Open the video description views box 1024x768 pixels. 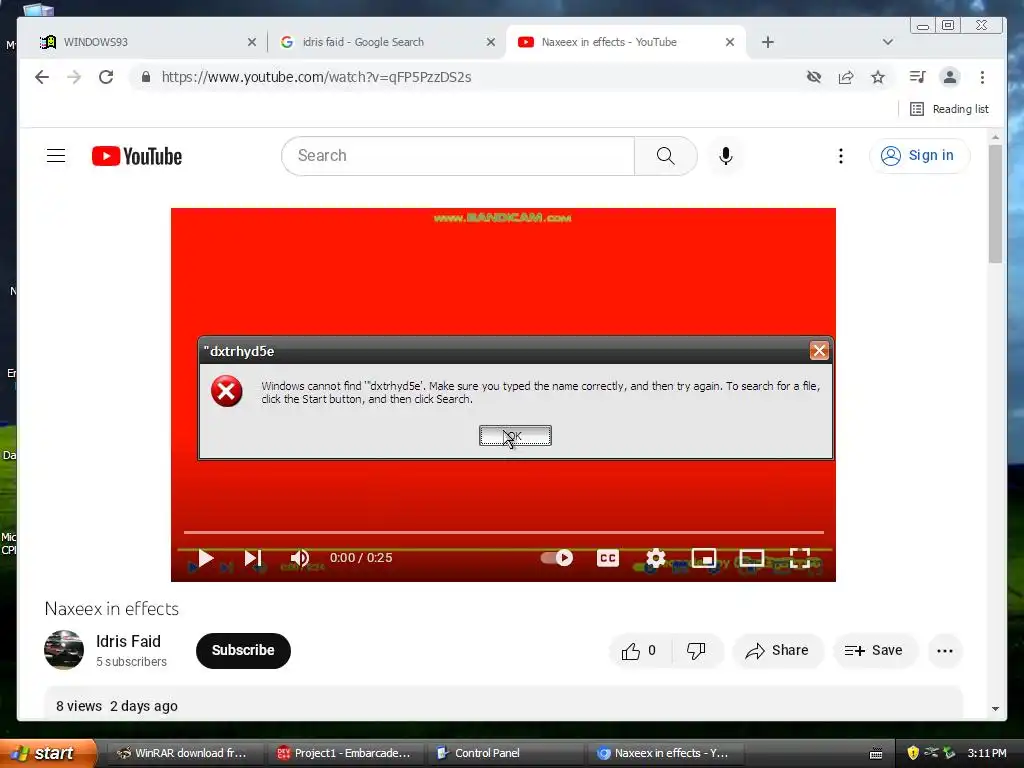pos(504,704)
